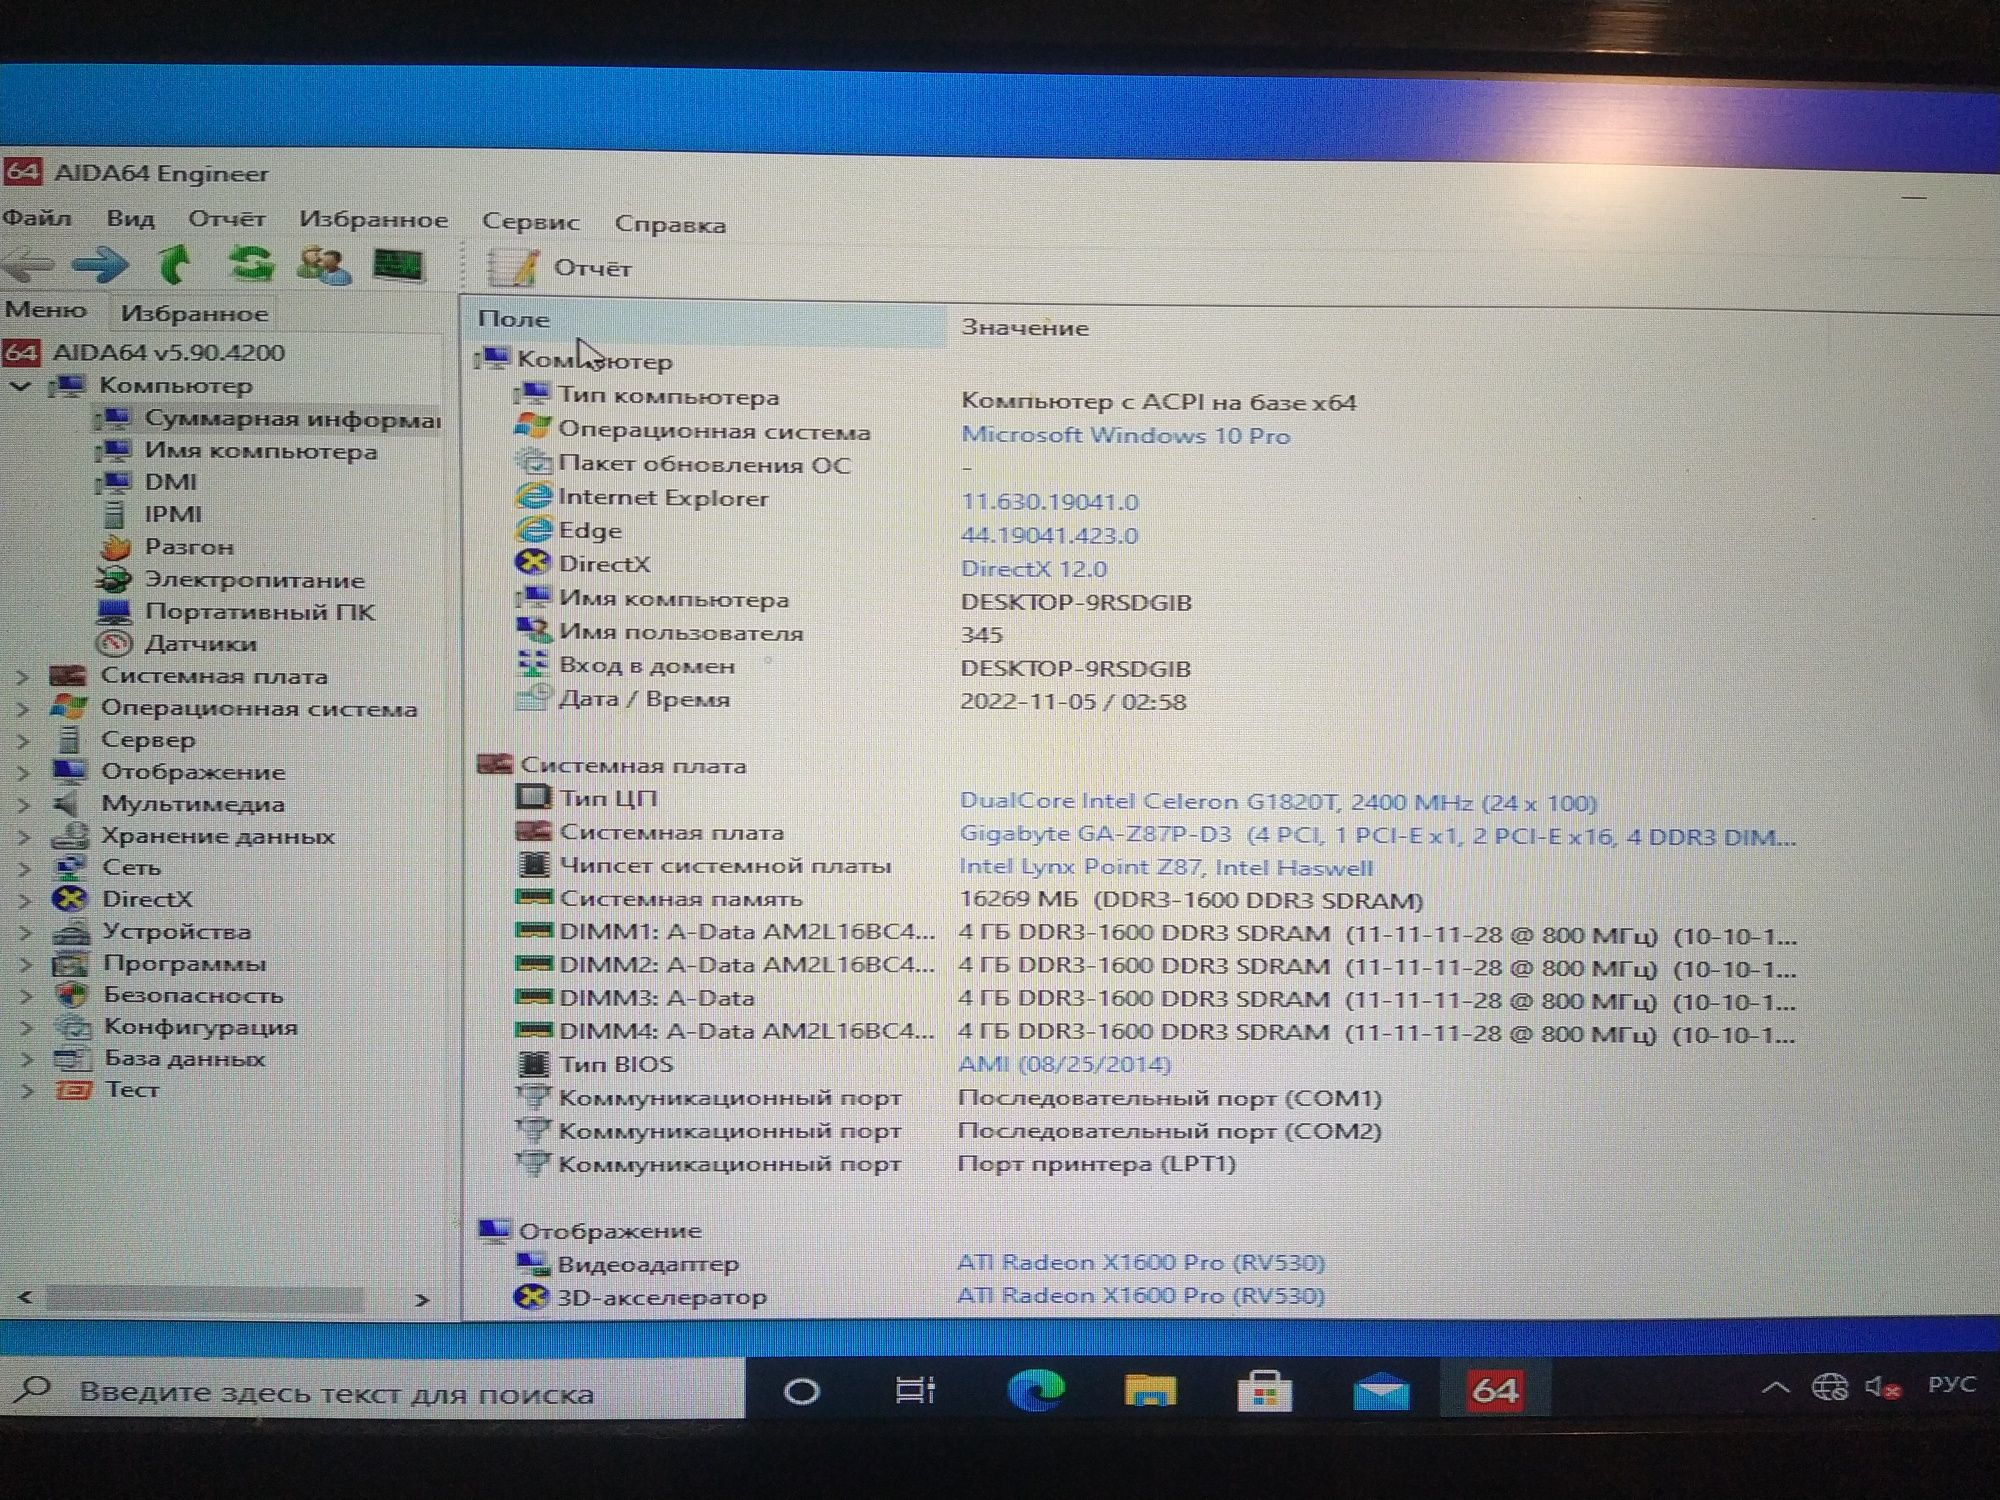Screen dimensions: 2000x1500
Task: Open the Edge version 44.19041.423.0 link
Action: [1049, 536]
